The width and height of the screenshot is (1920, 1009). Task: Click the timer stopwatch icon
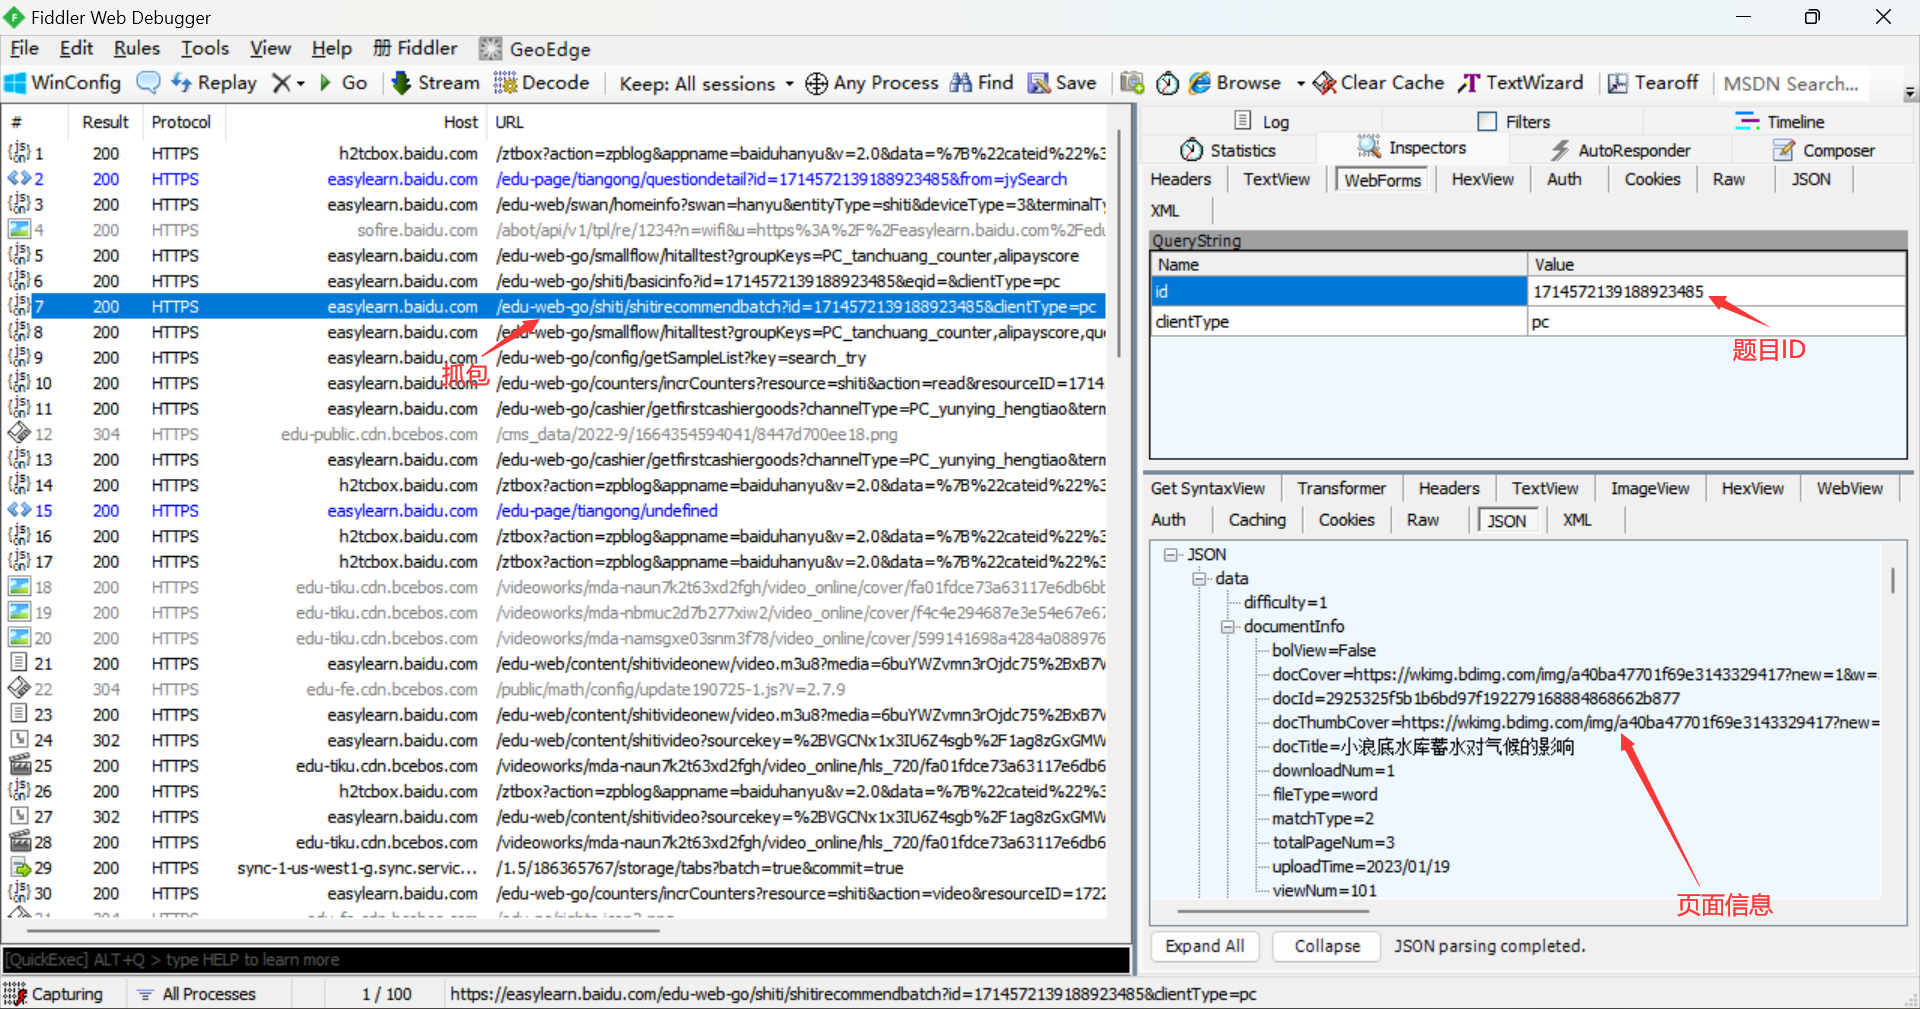click(1168, 83)
